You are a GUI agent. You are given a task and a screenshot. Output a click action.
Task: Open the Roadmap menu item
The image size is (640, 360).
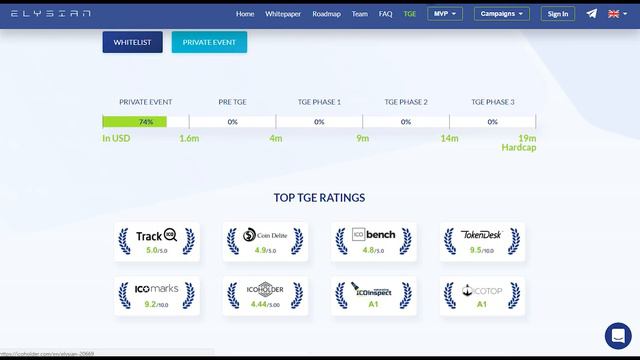[x=327, y=14]
